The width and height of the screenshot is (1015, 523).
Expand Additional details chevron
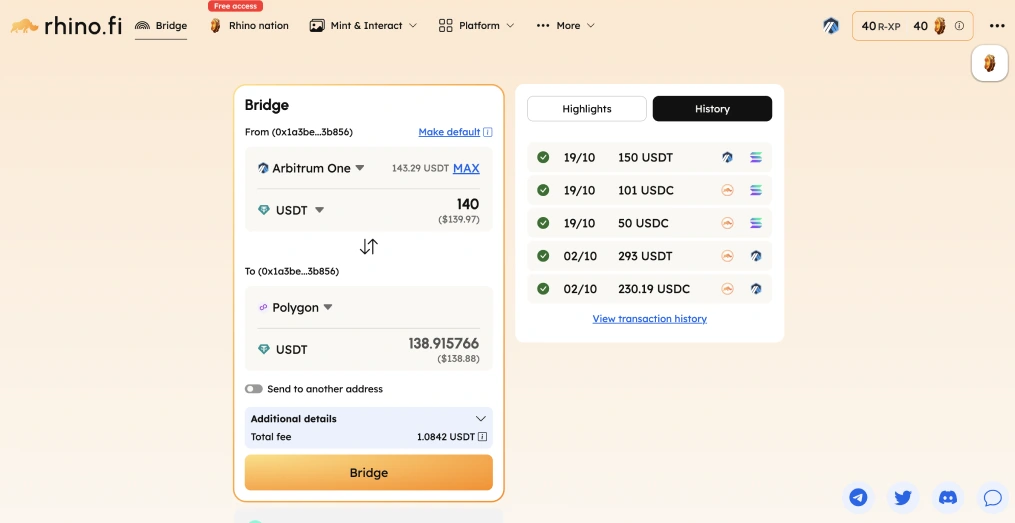[480, 419]
